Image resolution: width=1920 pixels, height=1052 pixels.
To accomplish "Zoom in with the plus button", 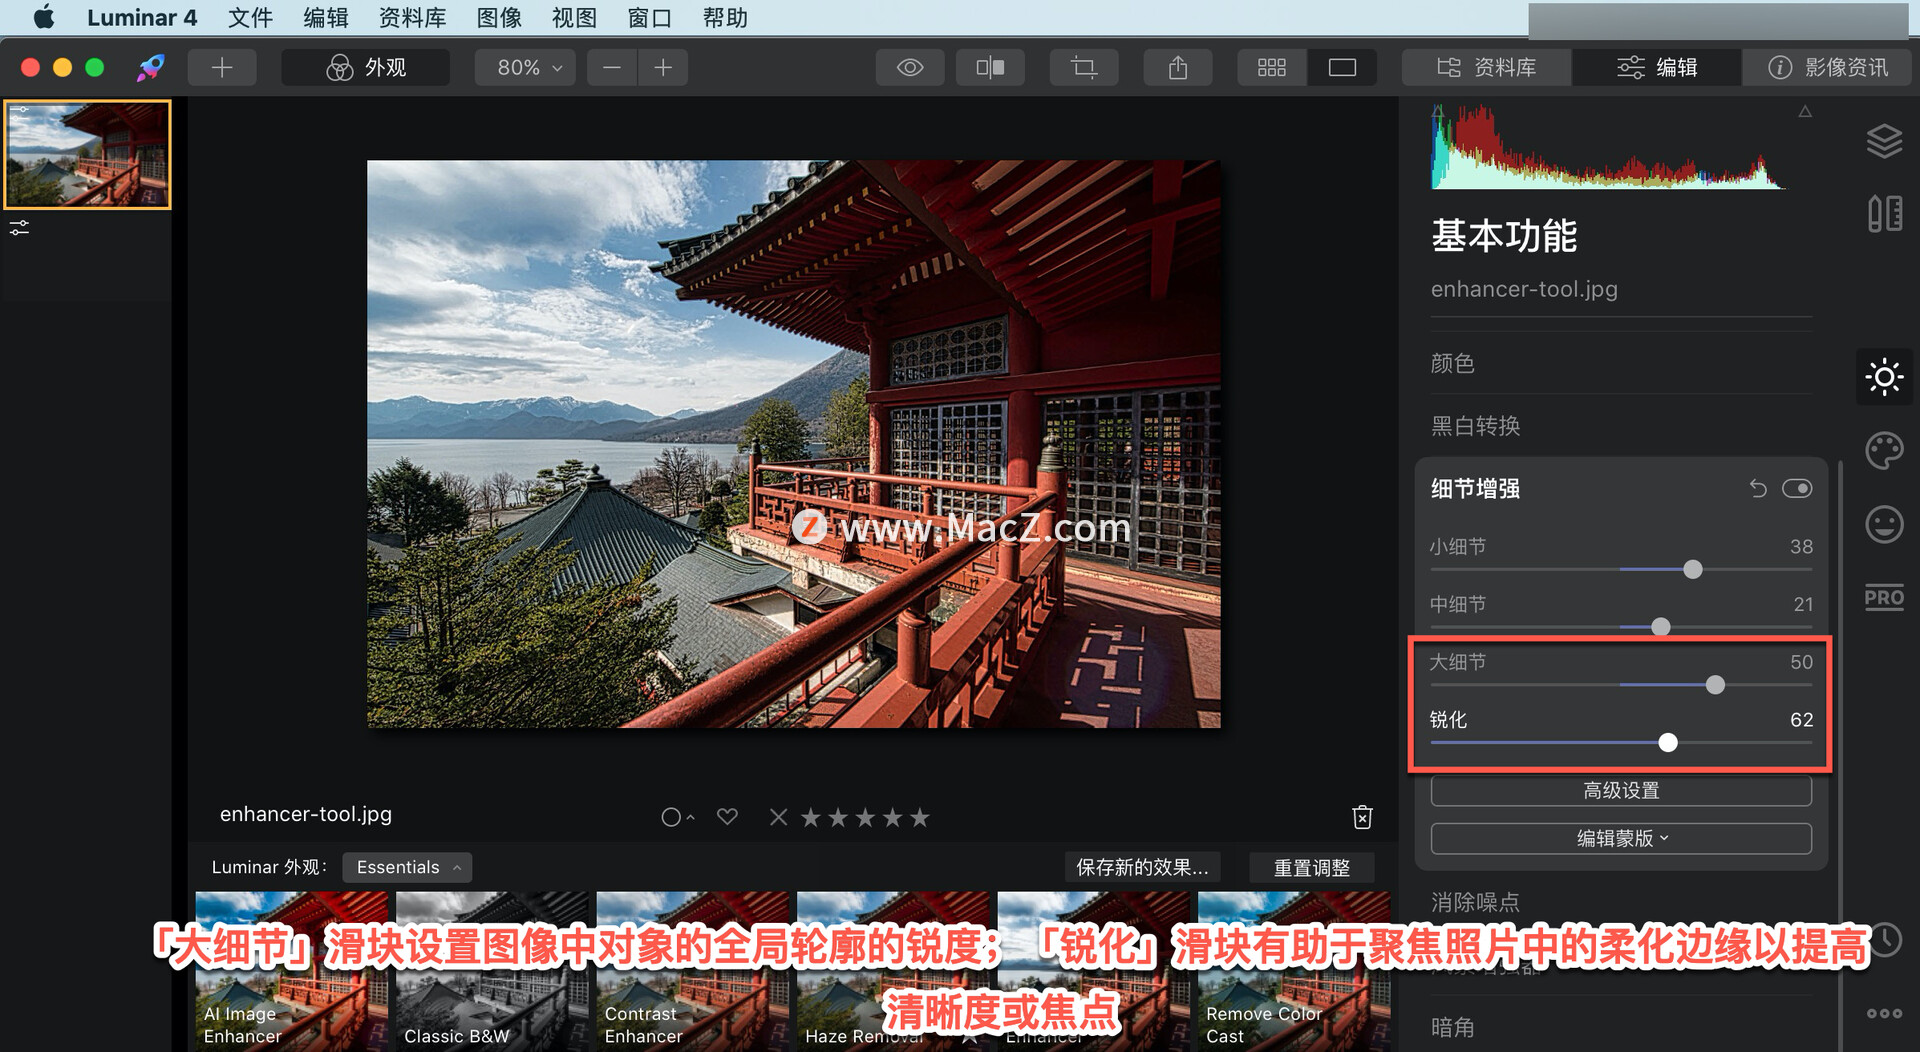I will click(662, 67).
